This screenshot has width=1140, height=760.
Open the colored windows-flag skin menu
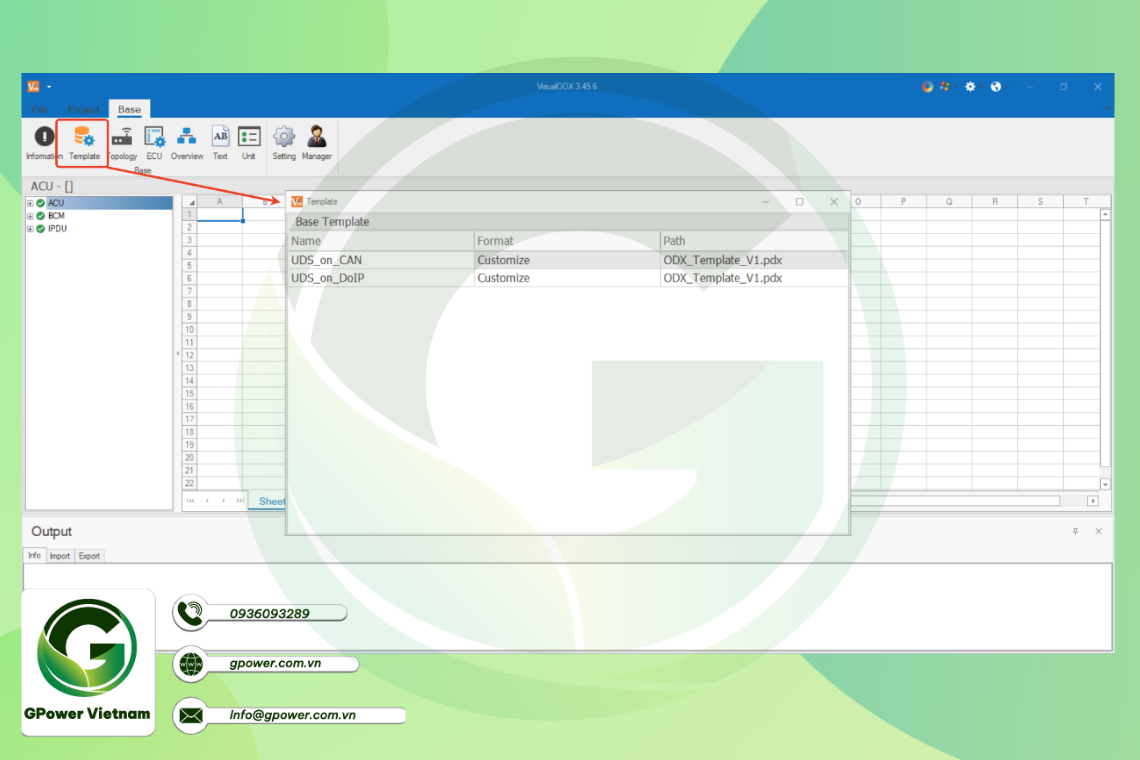pyautogui.click(x=944, y=87)
